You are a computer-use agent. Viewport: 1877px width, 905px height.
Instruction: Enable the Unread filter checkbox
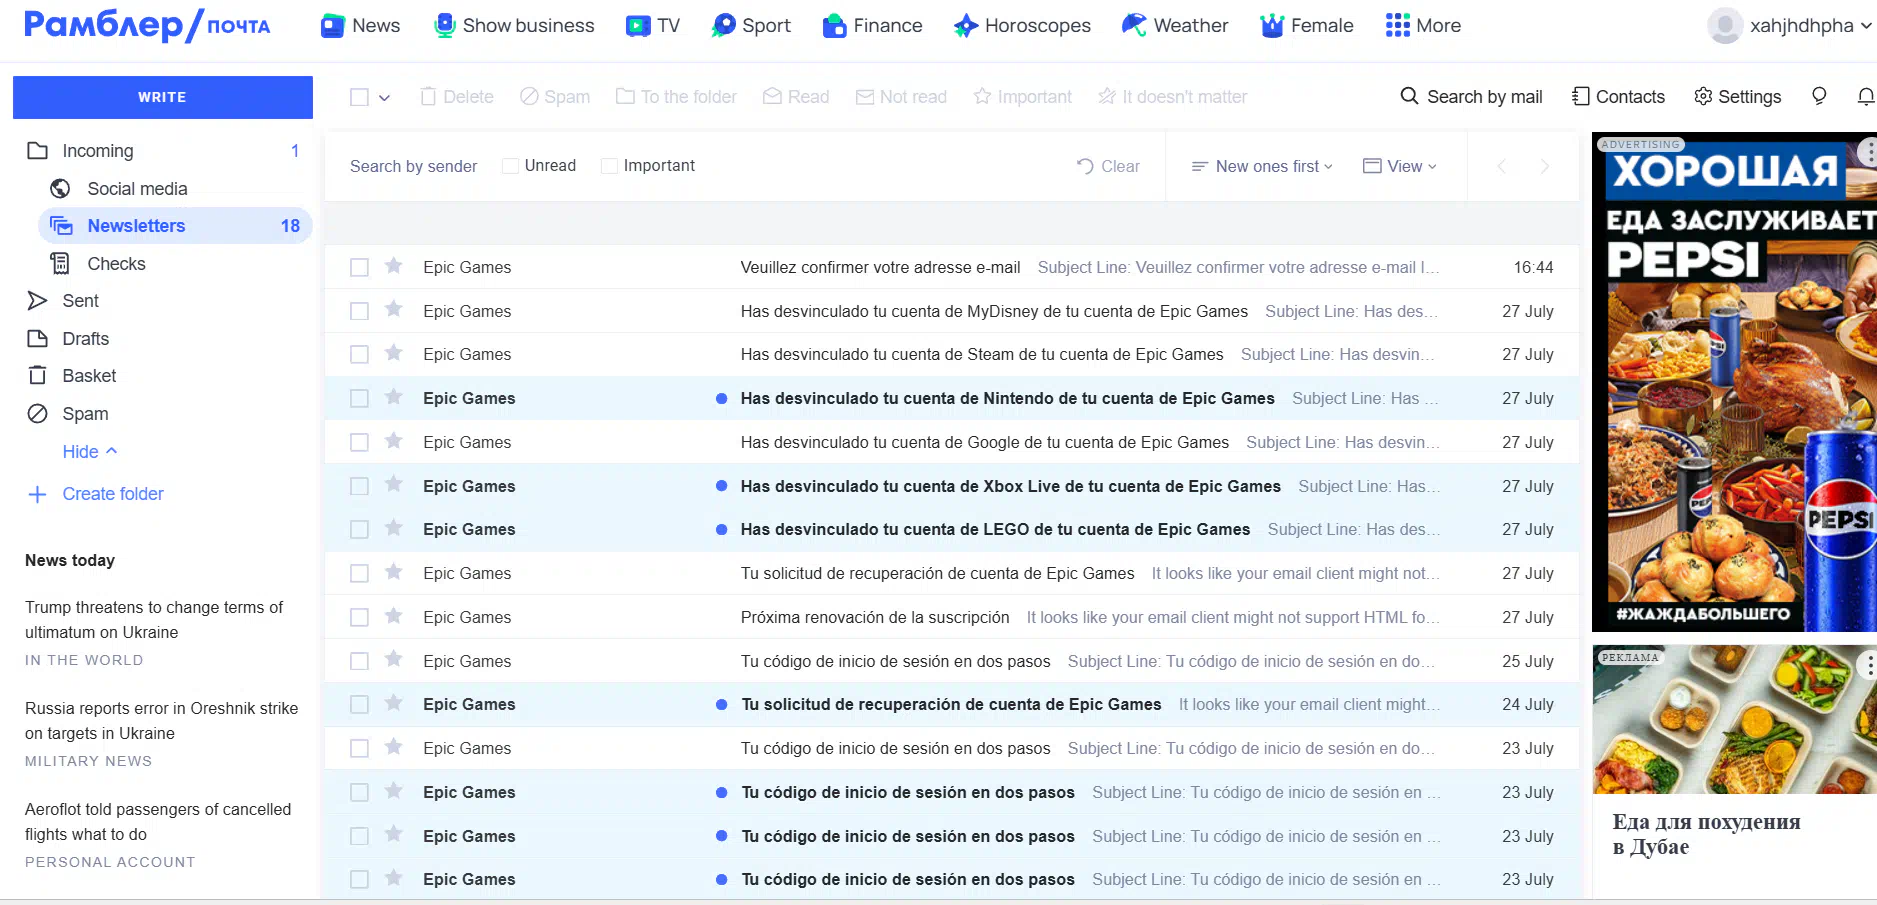coord(510,166)
